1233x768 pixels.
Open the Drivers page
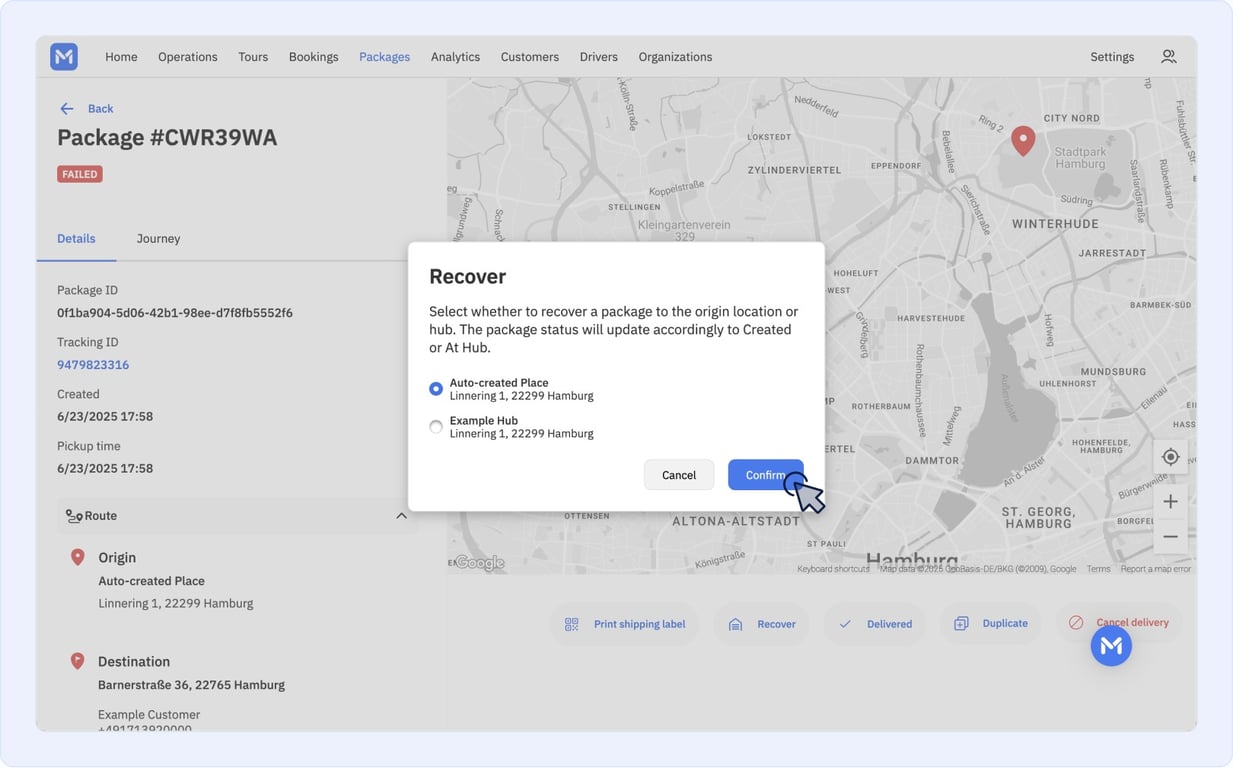[x=598, y=57]
